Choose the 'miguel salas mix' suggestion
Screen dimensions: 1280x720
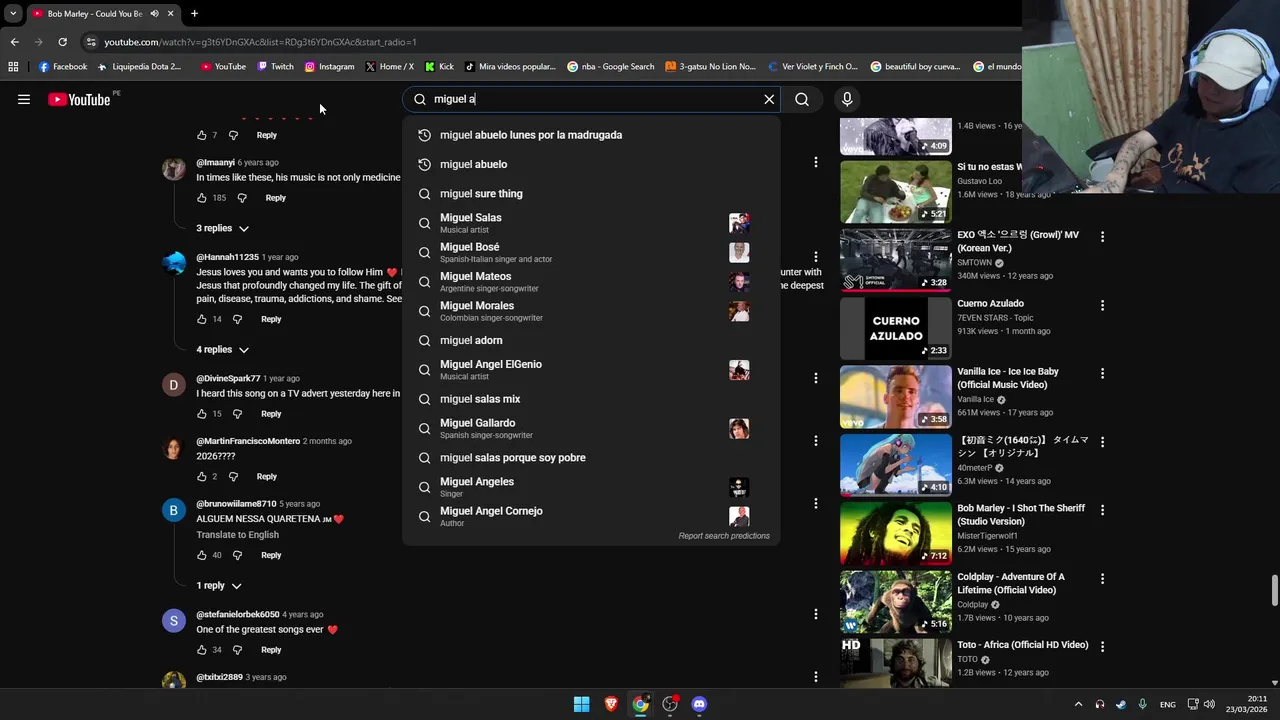[591, 399]
